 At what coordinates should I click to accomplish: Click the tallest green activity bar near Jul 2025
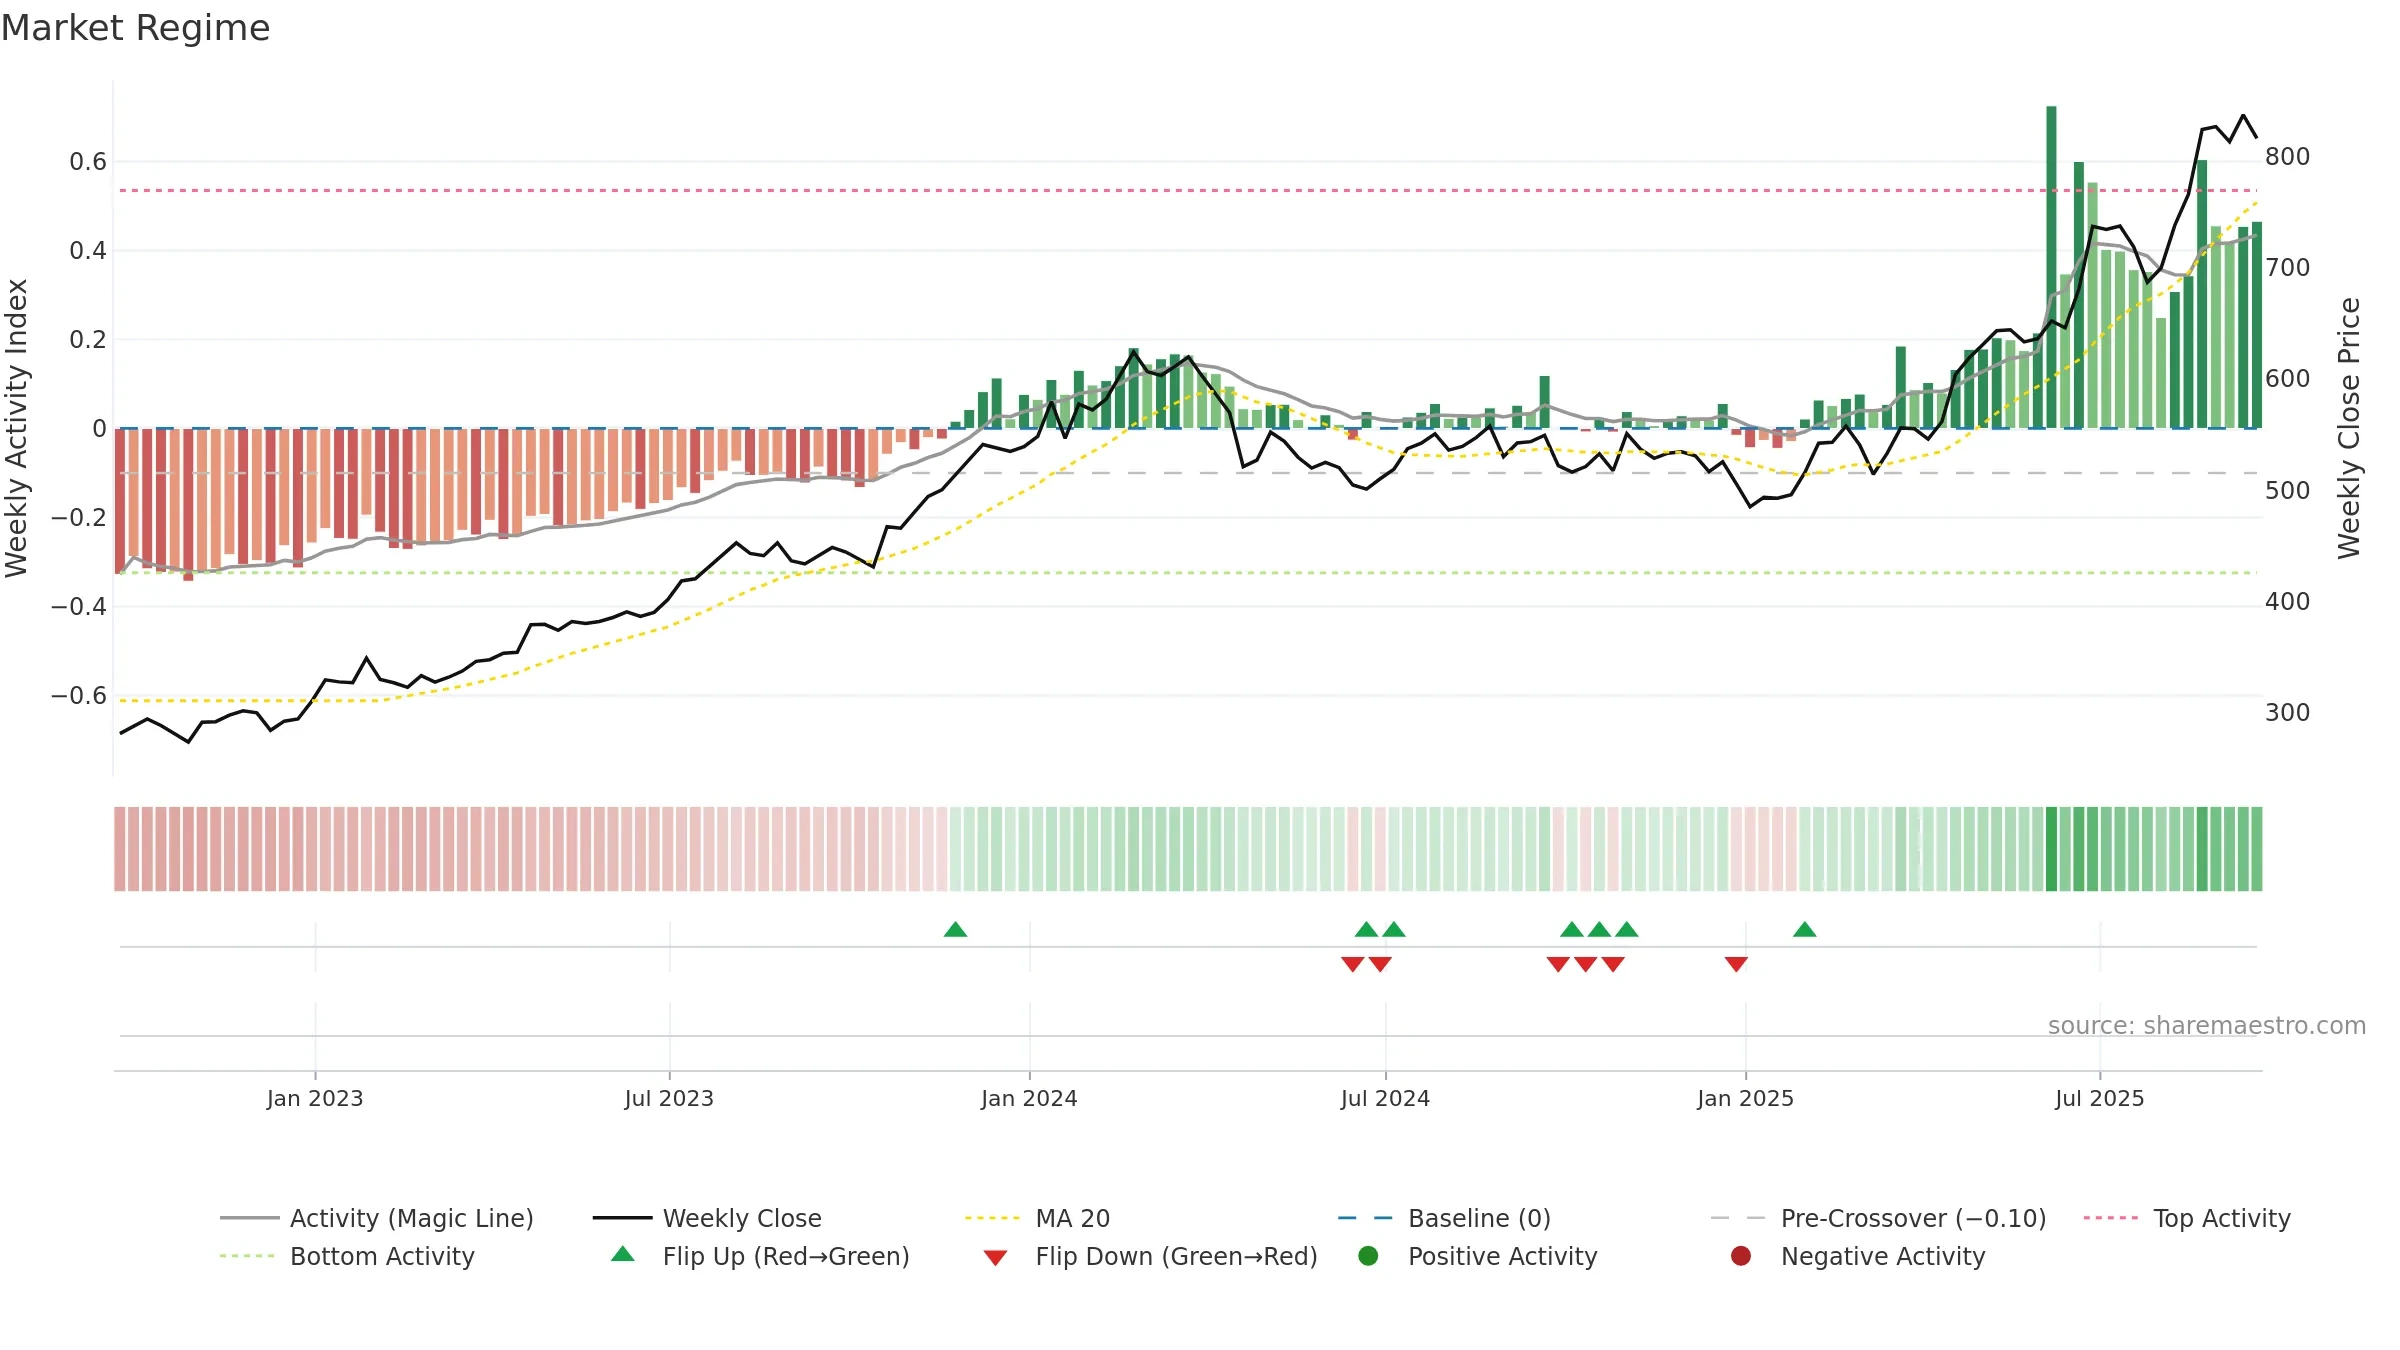coord(2051,267)
